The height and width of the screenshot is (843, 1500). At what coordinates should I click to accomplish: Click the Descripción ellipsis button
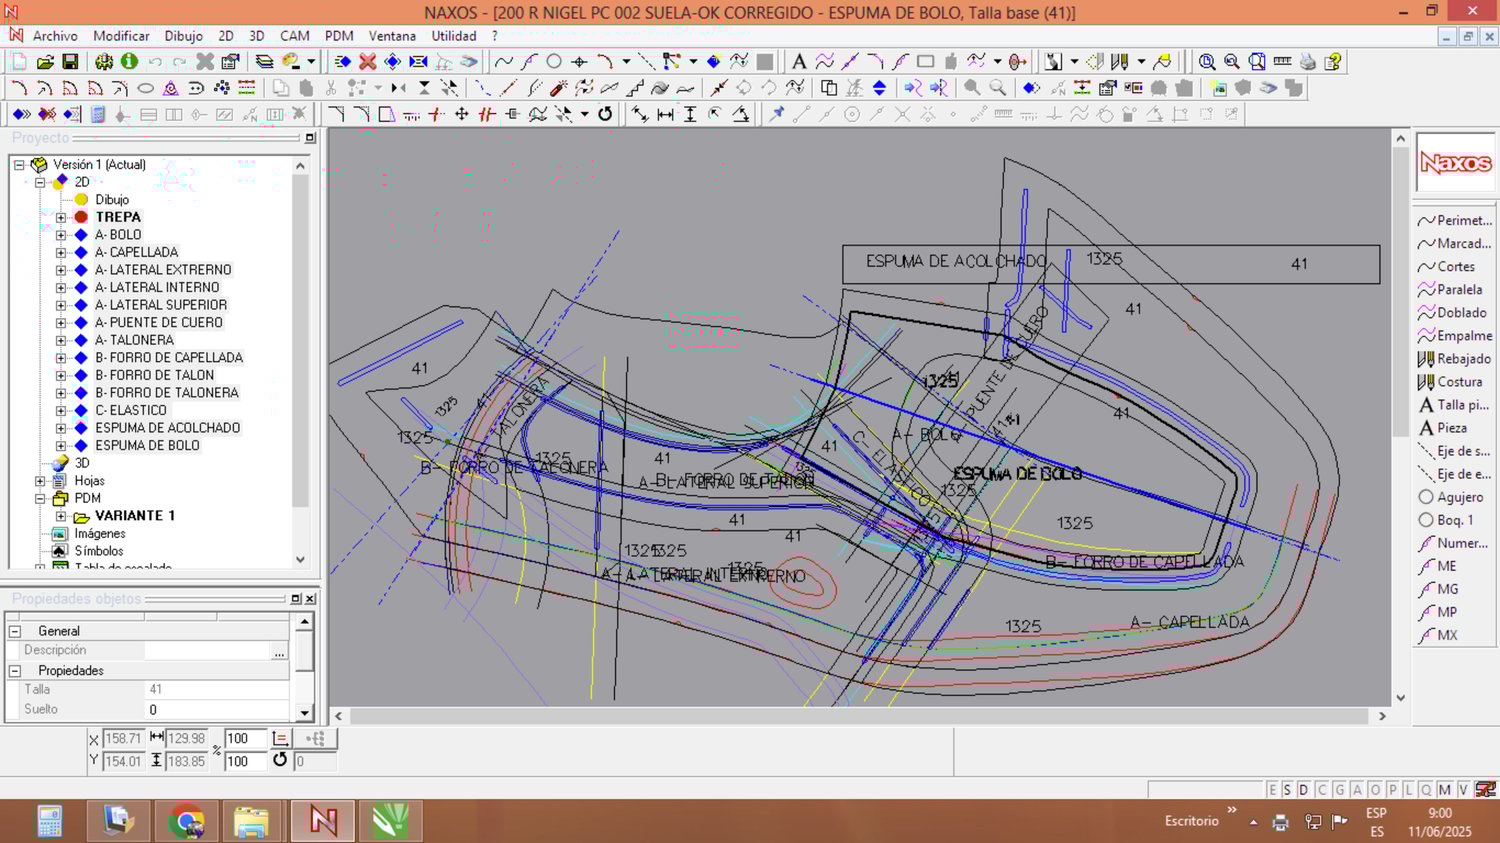pos(279,651)
